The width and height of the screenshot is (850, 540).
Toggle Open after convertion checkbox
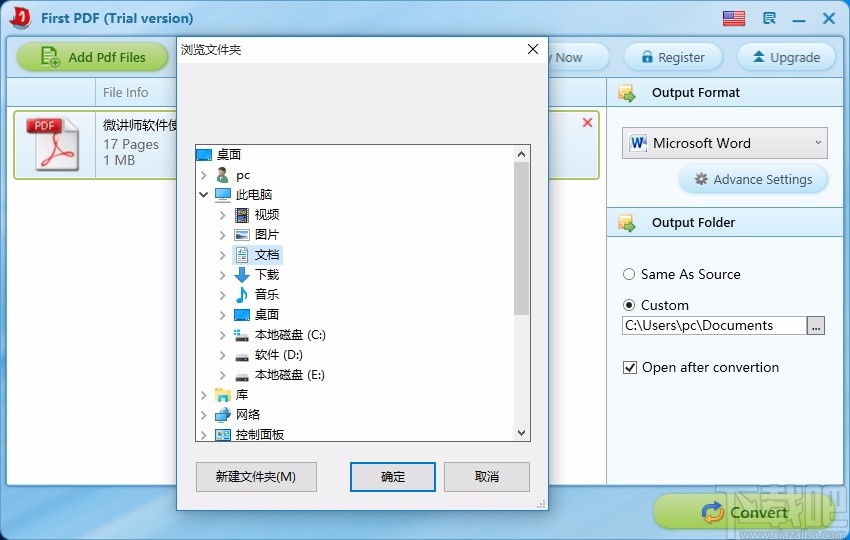click(x=629, y=368)
